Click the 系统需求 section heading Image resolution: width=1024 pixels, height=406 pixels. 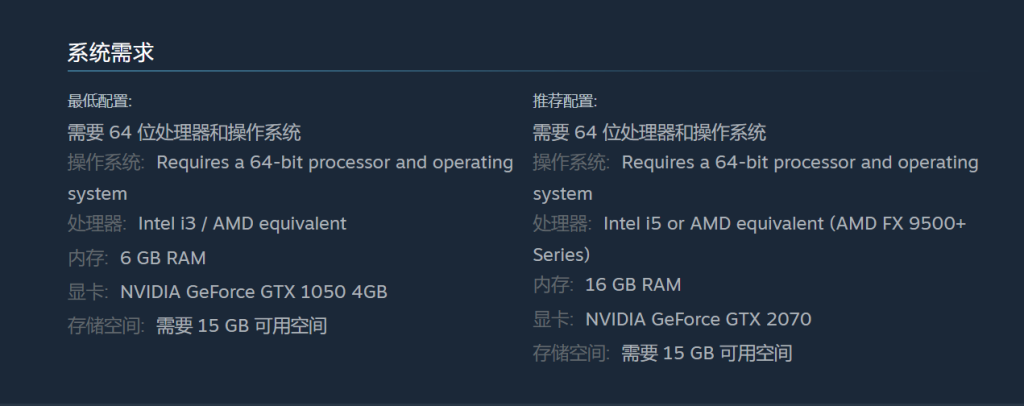pyautogui.click(x=110, y=53)
